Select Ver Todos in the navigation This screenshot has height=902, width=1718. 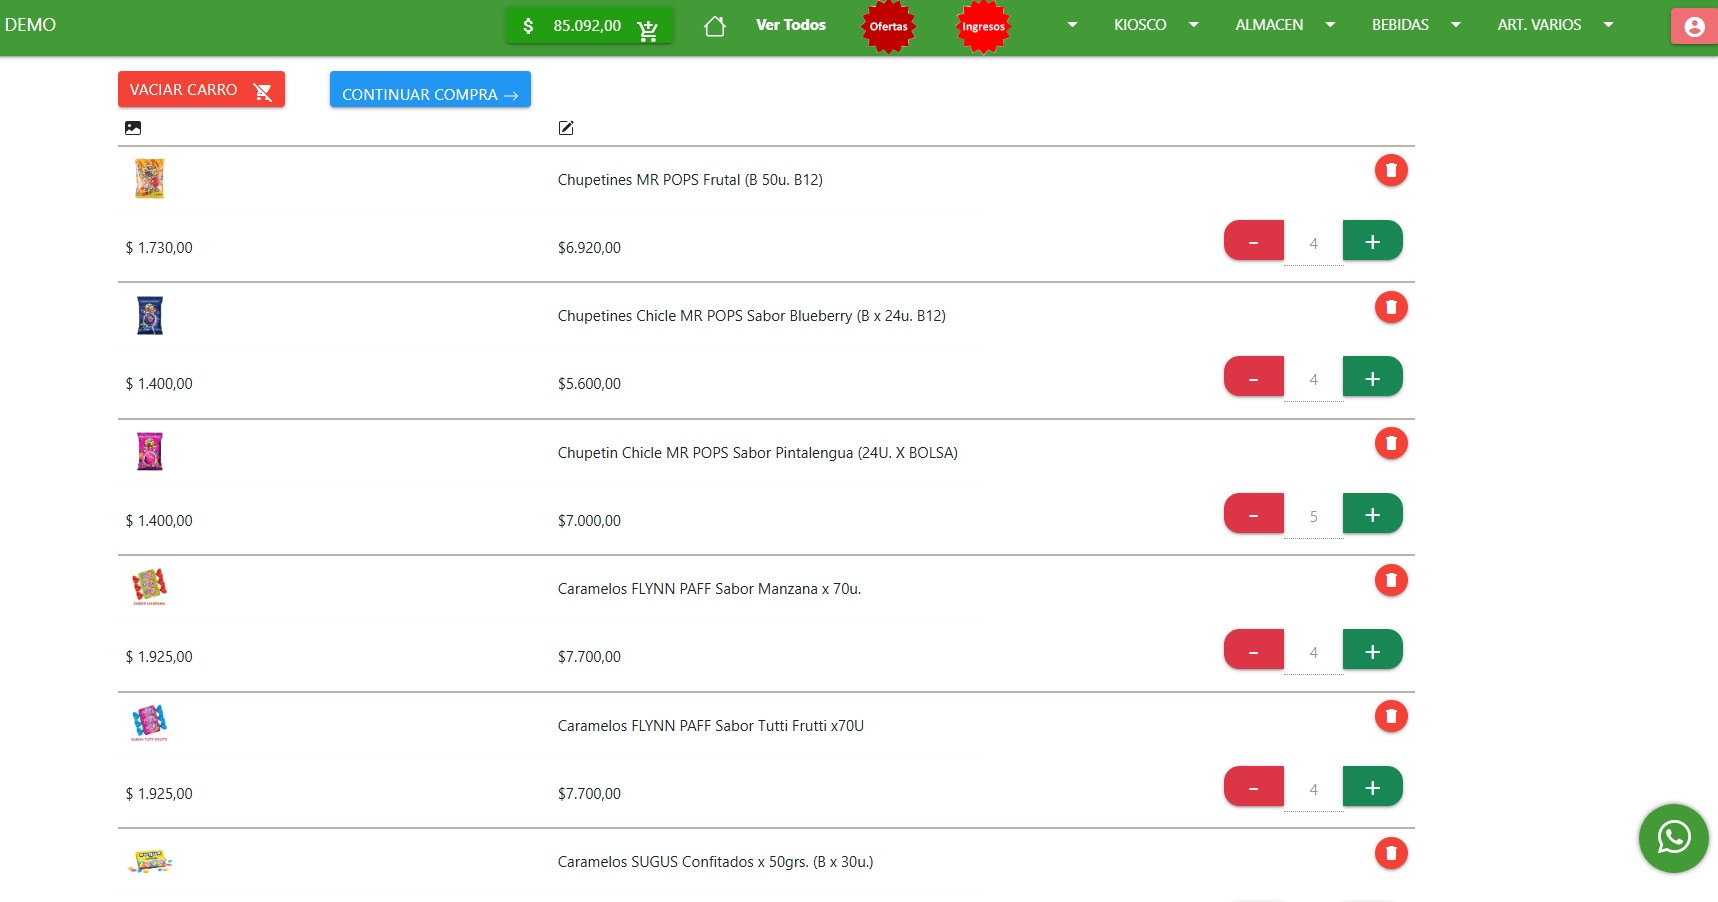790,24
